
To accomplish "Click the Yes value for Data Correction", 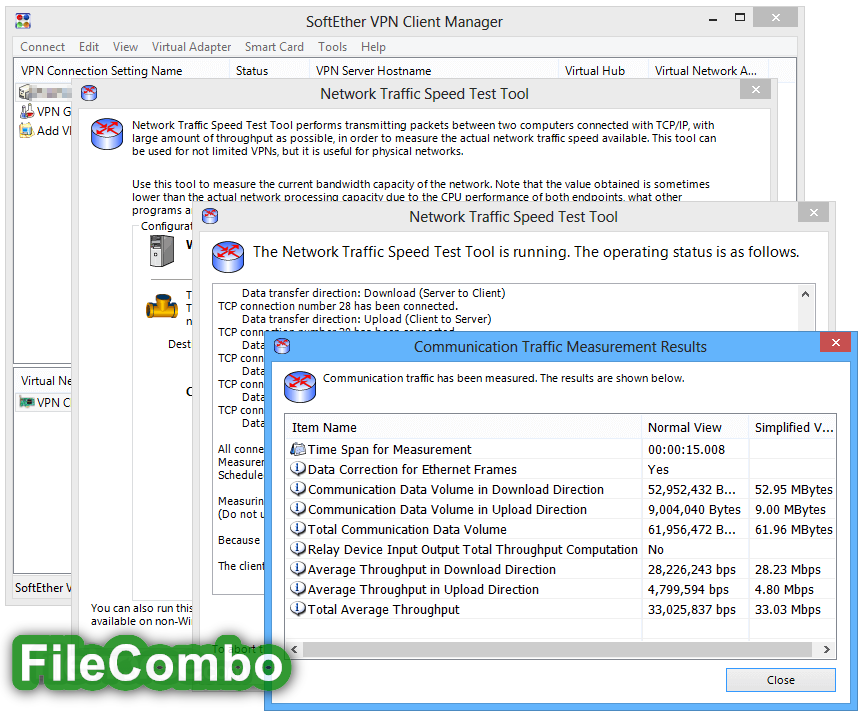I will pyautogui.click(x=658, y=470).
